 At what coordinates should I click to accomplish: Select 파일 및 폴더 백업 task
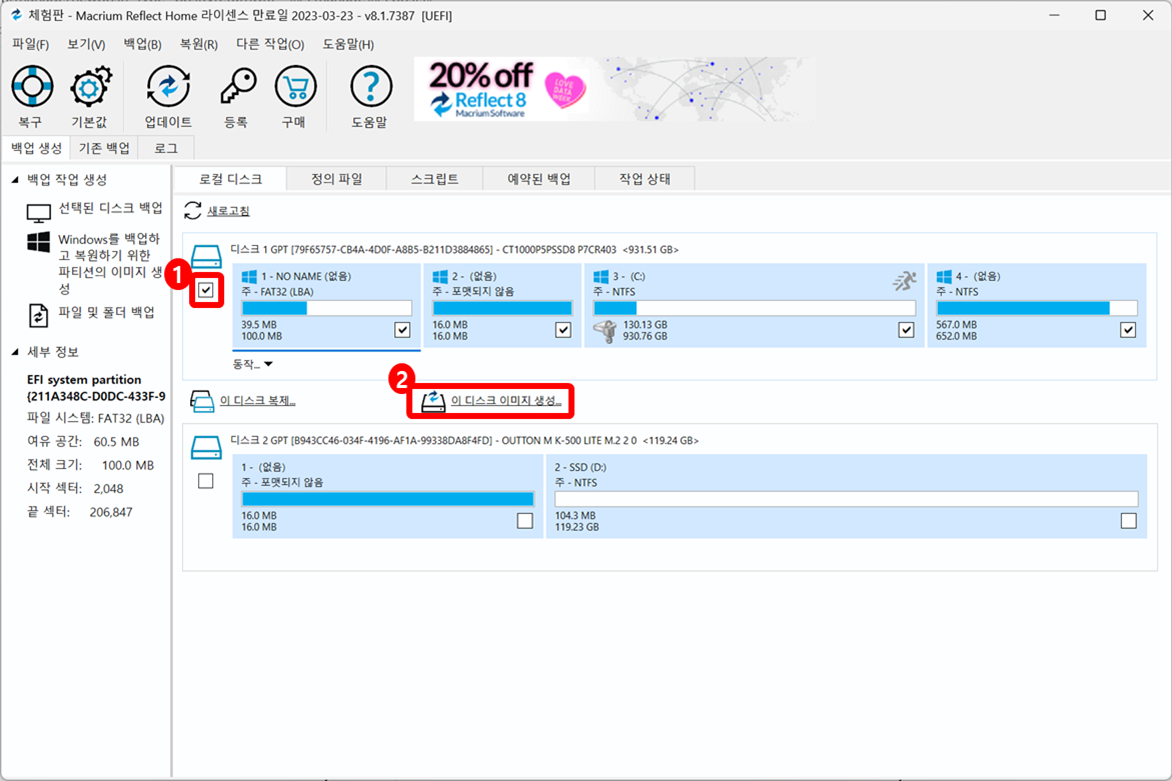pyautogui.click(x=107, y=312)
